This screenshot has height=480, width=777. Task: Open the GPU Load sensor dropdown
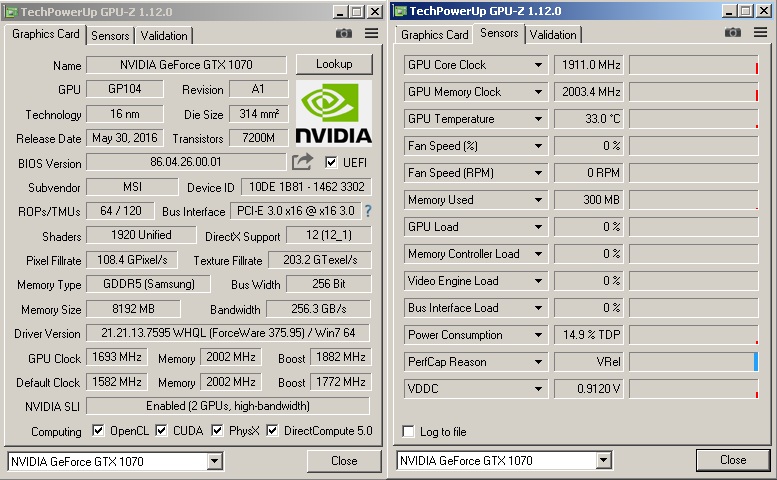click(538, 227)
